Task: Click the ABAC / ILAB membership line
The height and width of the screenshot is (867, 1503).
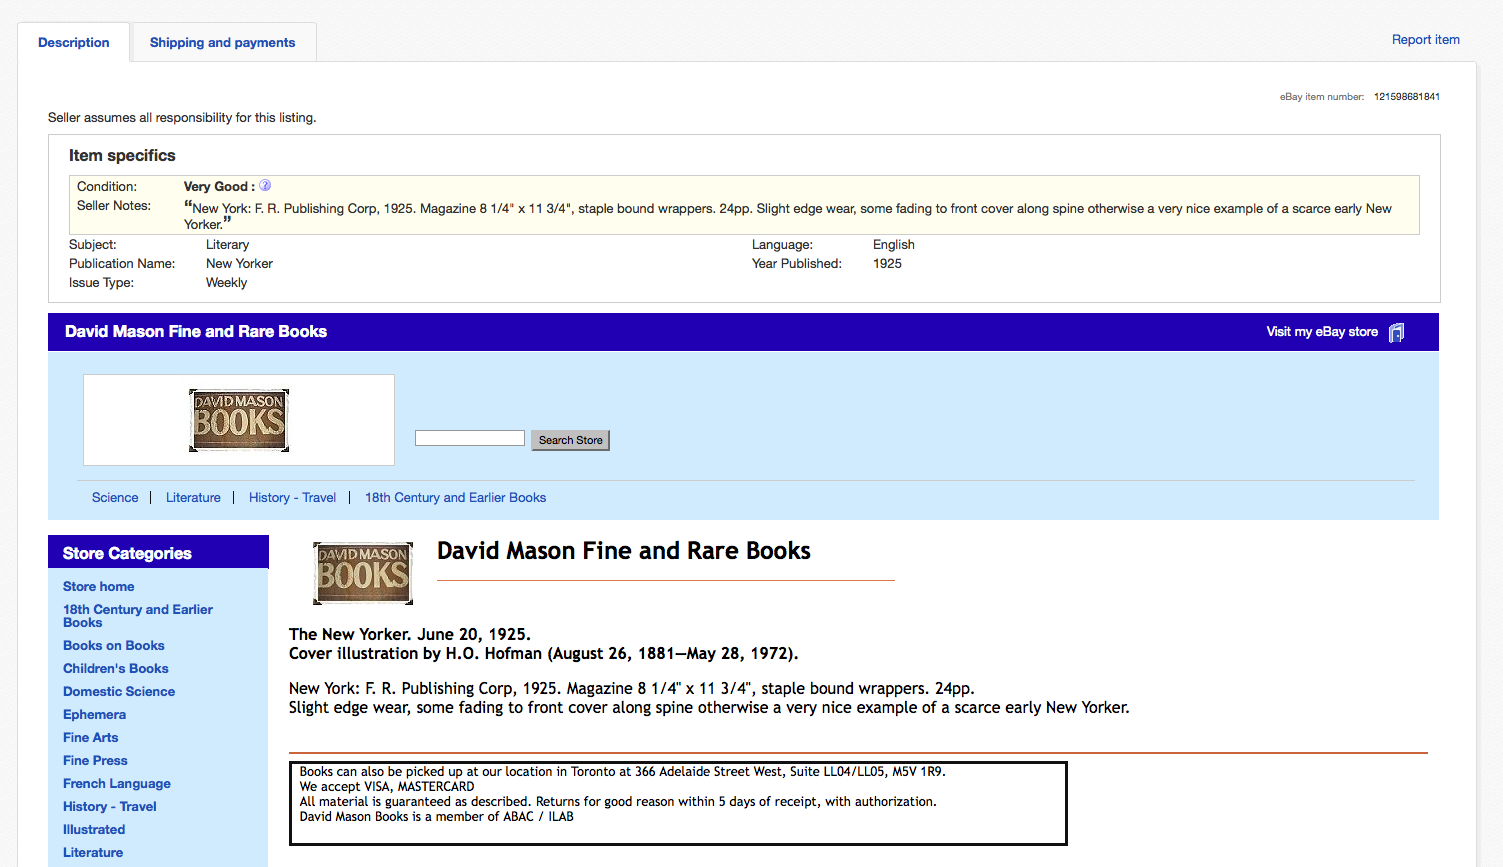Action: (437, 816)
